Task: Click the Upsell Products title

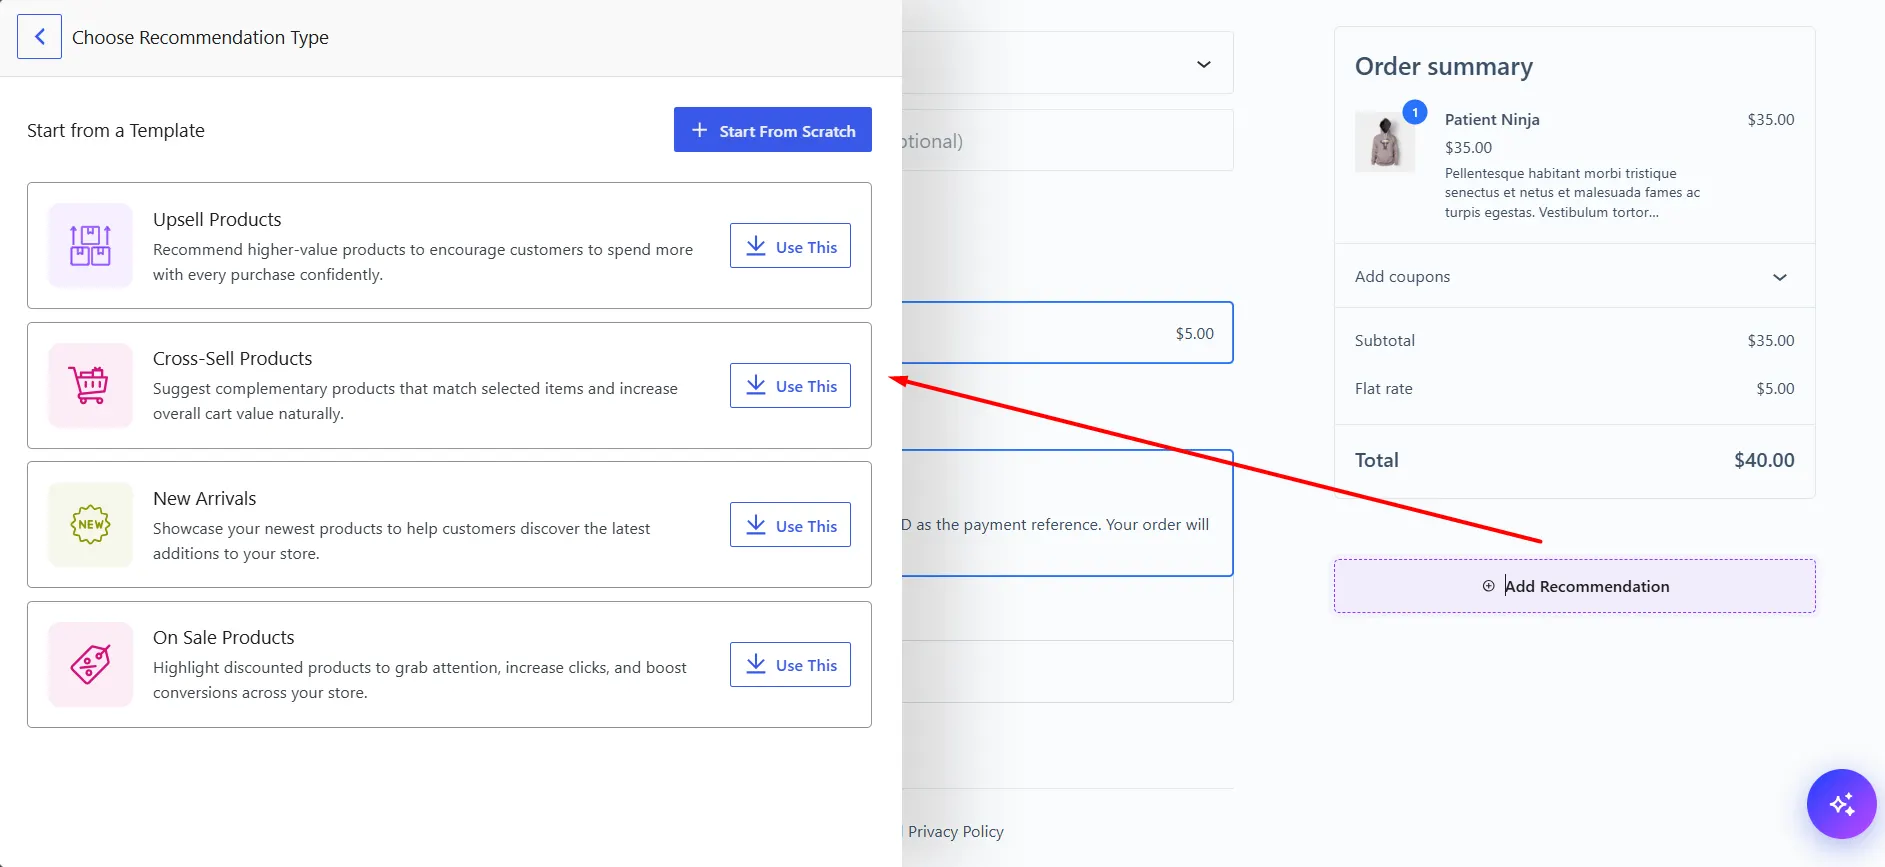Action: (217, 219)
